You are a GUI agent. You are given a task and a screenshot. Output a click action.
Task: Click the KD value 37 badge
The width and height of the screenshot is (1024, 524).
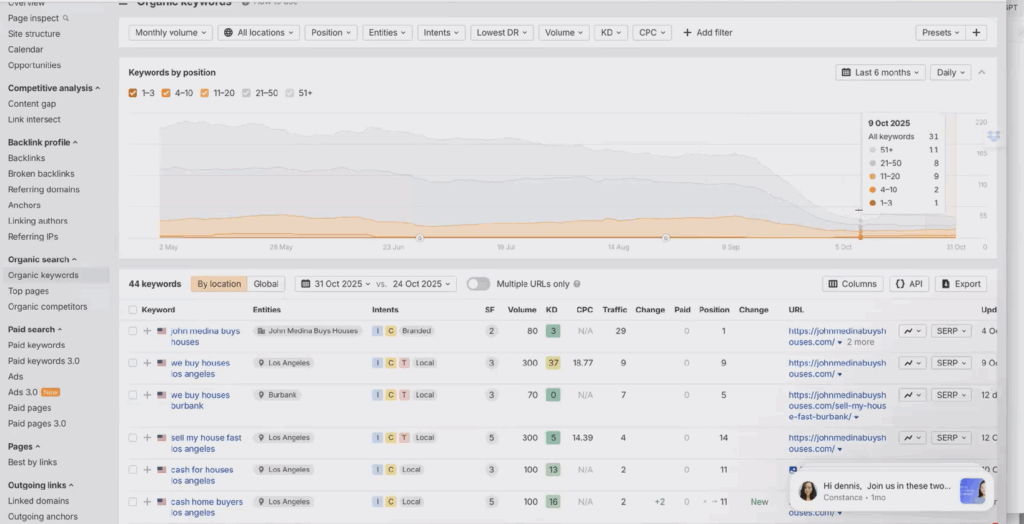click(x=552, y=363)
